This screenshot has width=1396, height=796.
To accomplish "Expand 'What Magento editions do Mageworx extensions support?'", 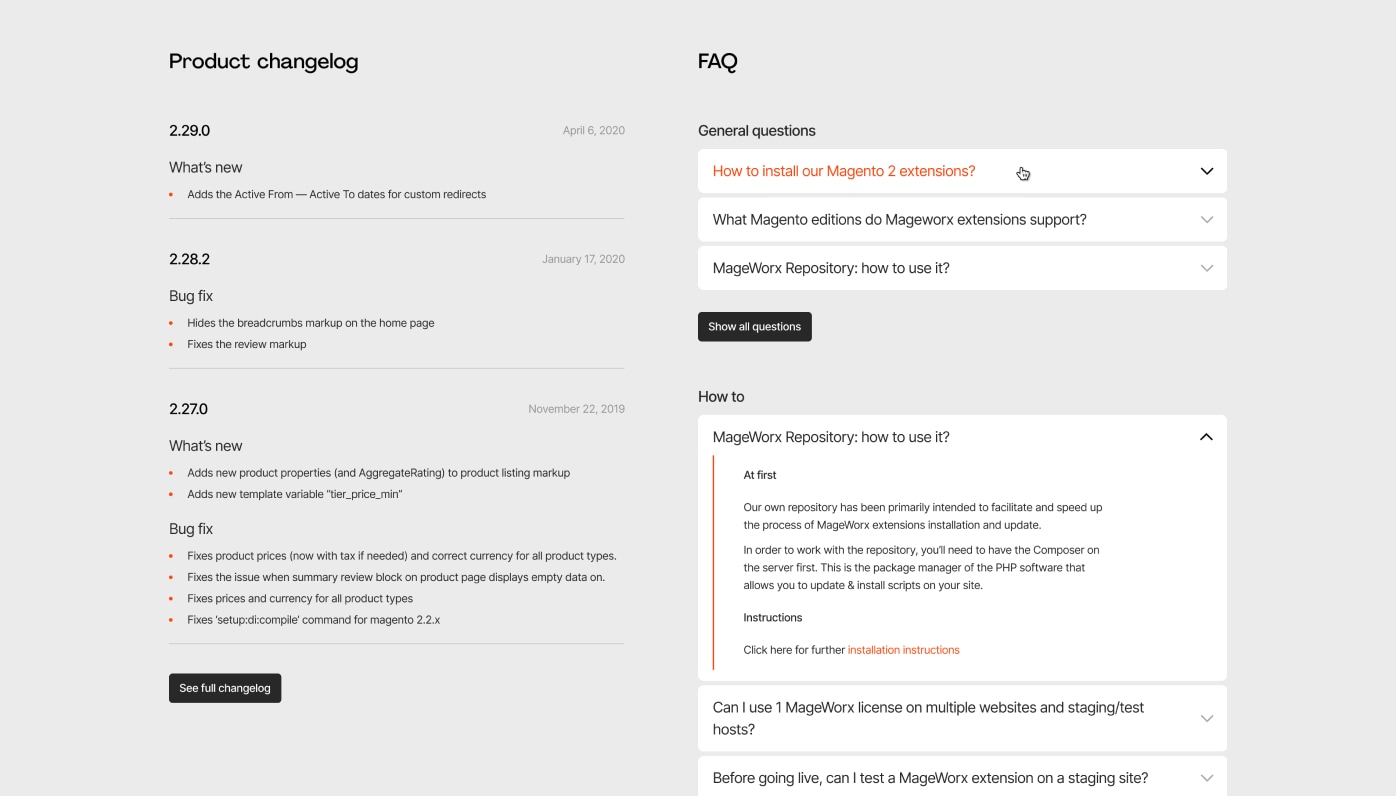I will [x=899, y=219].
